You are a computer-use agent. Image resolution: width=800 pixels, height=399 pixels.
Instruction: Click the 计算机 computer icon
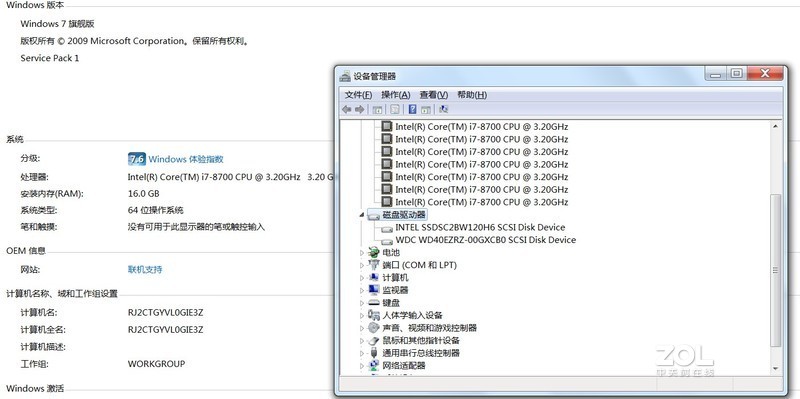[x=374, y=278]
